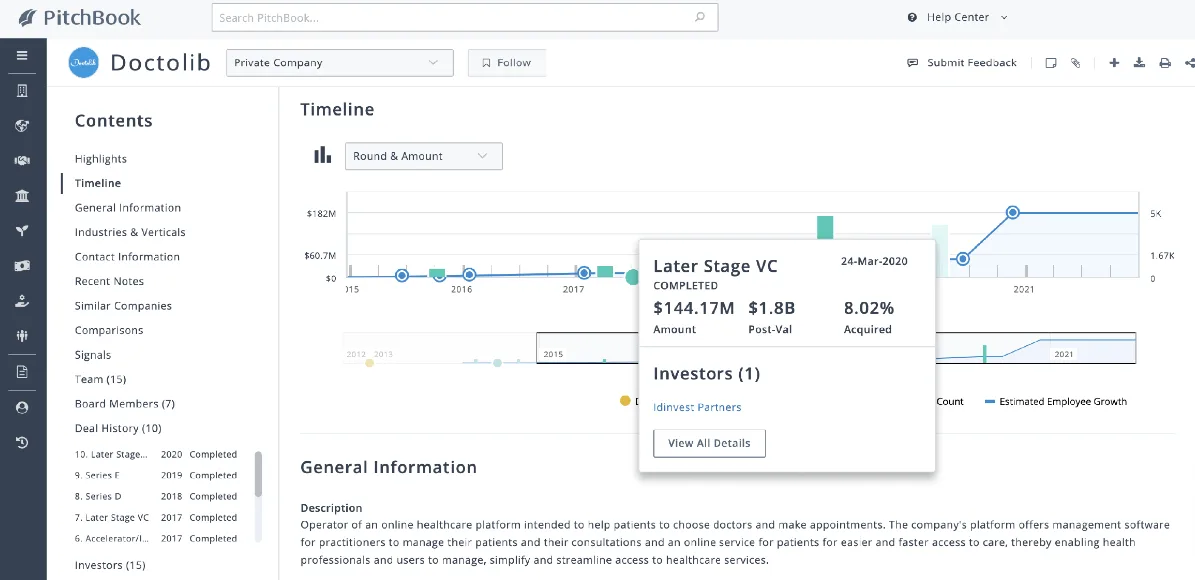Click the bar chart icon beside Round & Amount
The image size is (1195, 580).
[x=322, y=155]
